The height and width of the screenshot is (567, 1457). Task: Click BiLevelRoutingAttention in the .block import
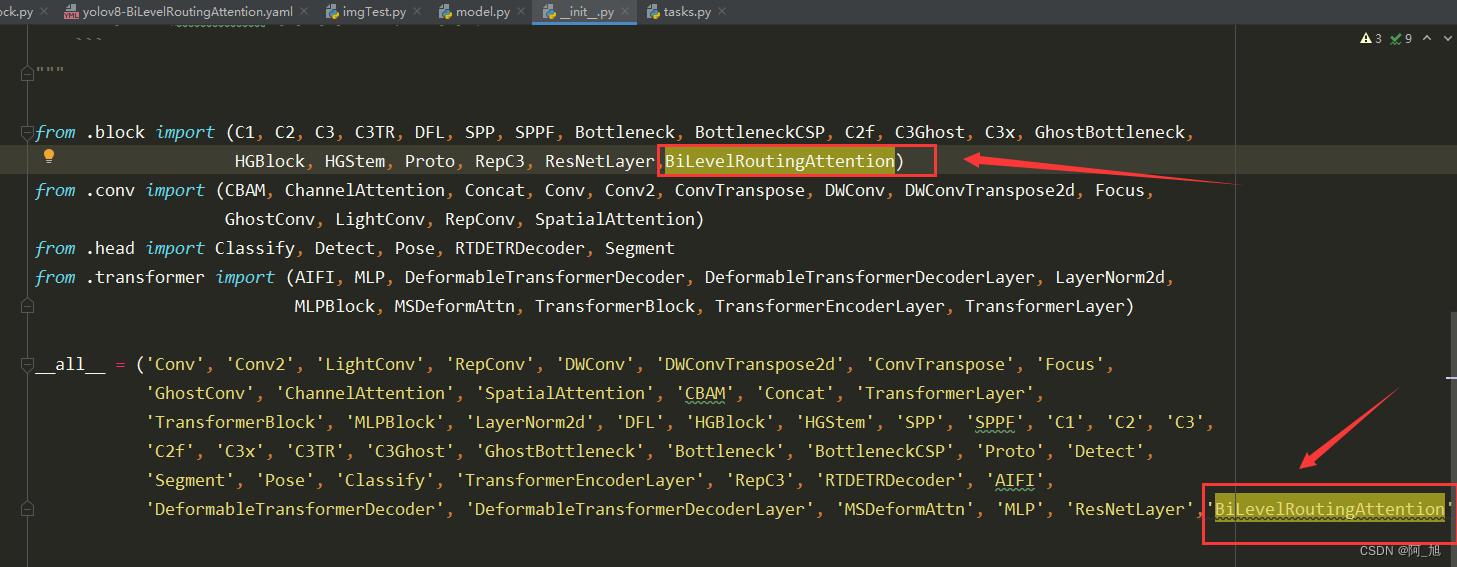[x=780, y=161]
